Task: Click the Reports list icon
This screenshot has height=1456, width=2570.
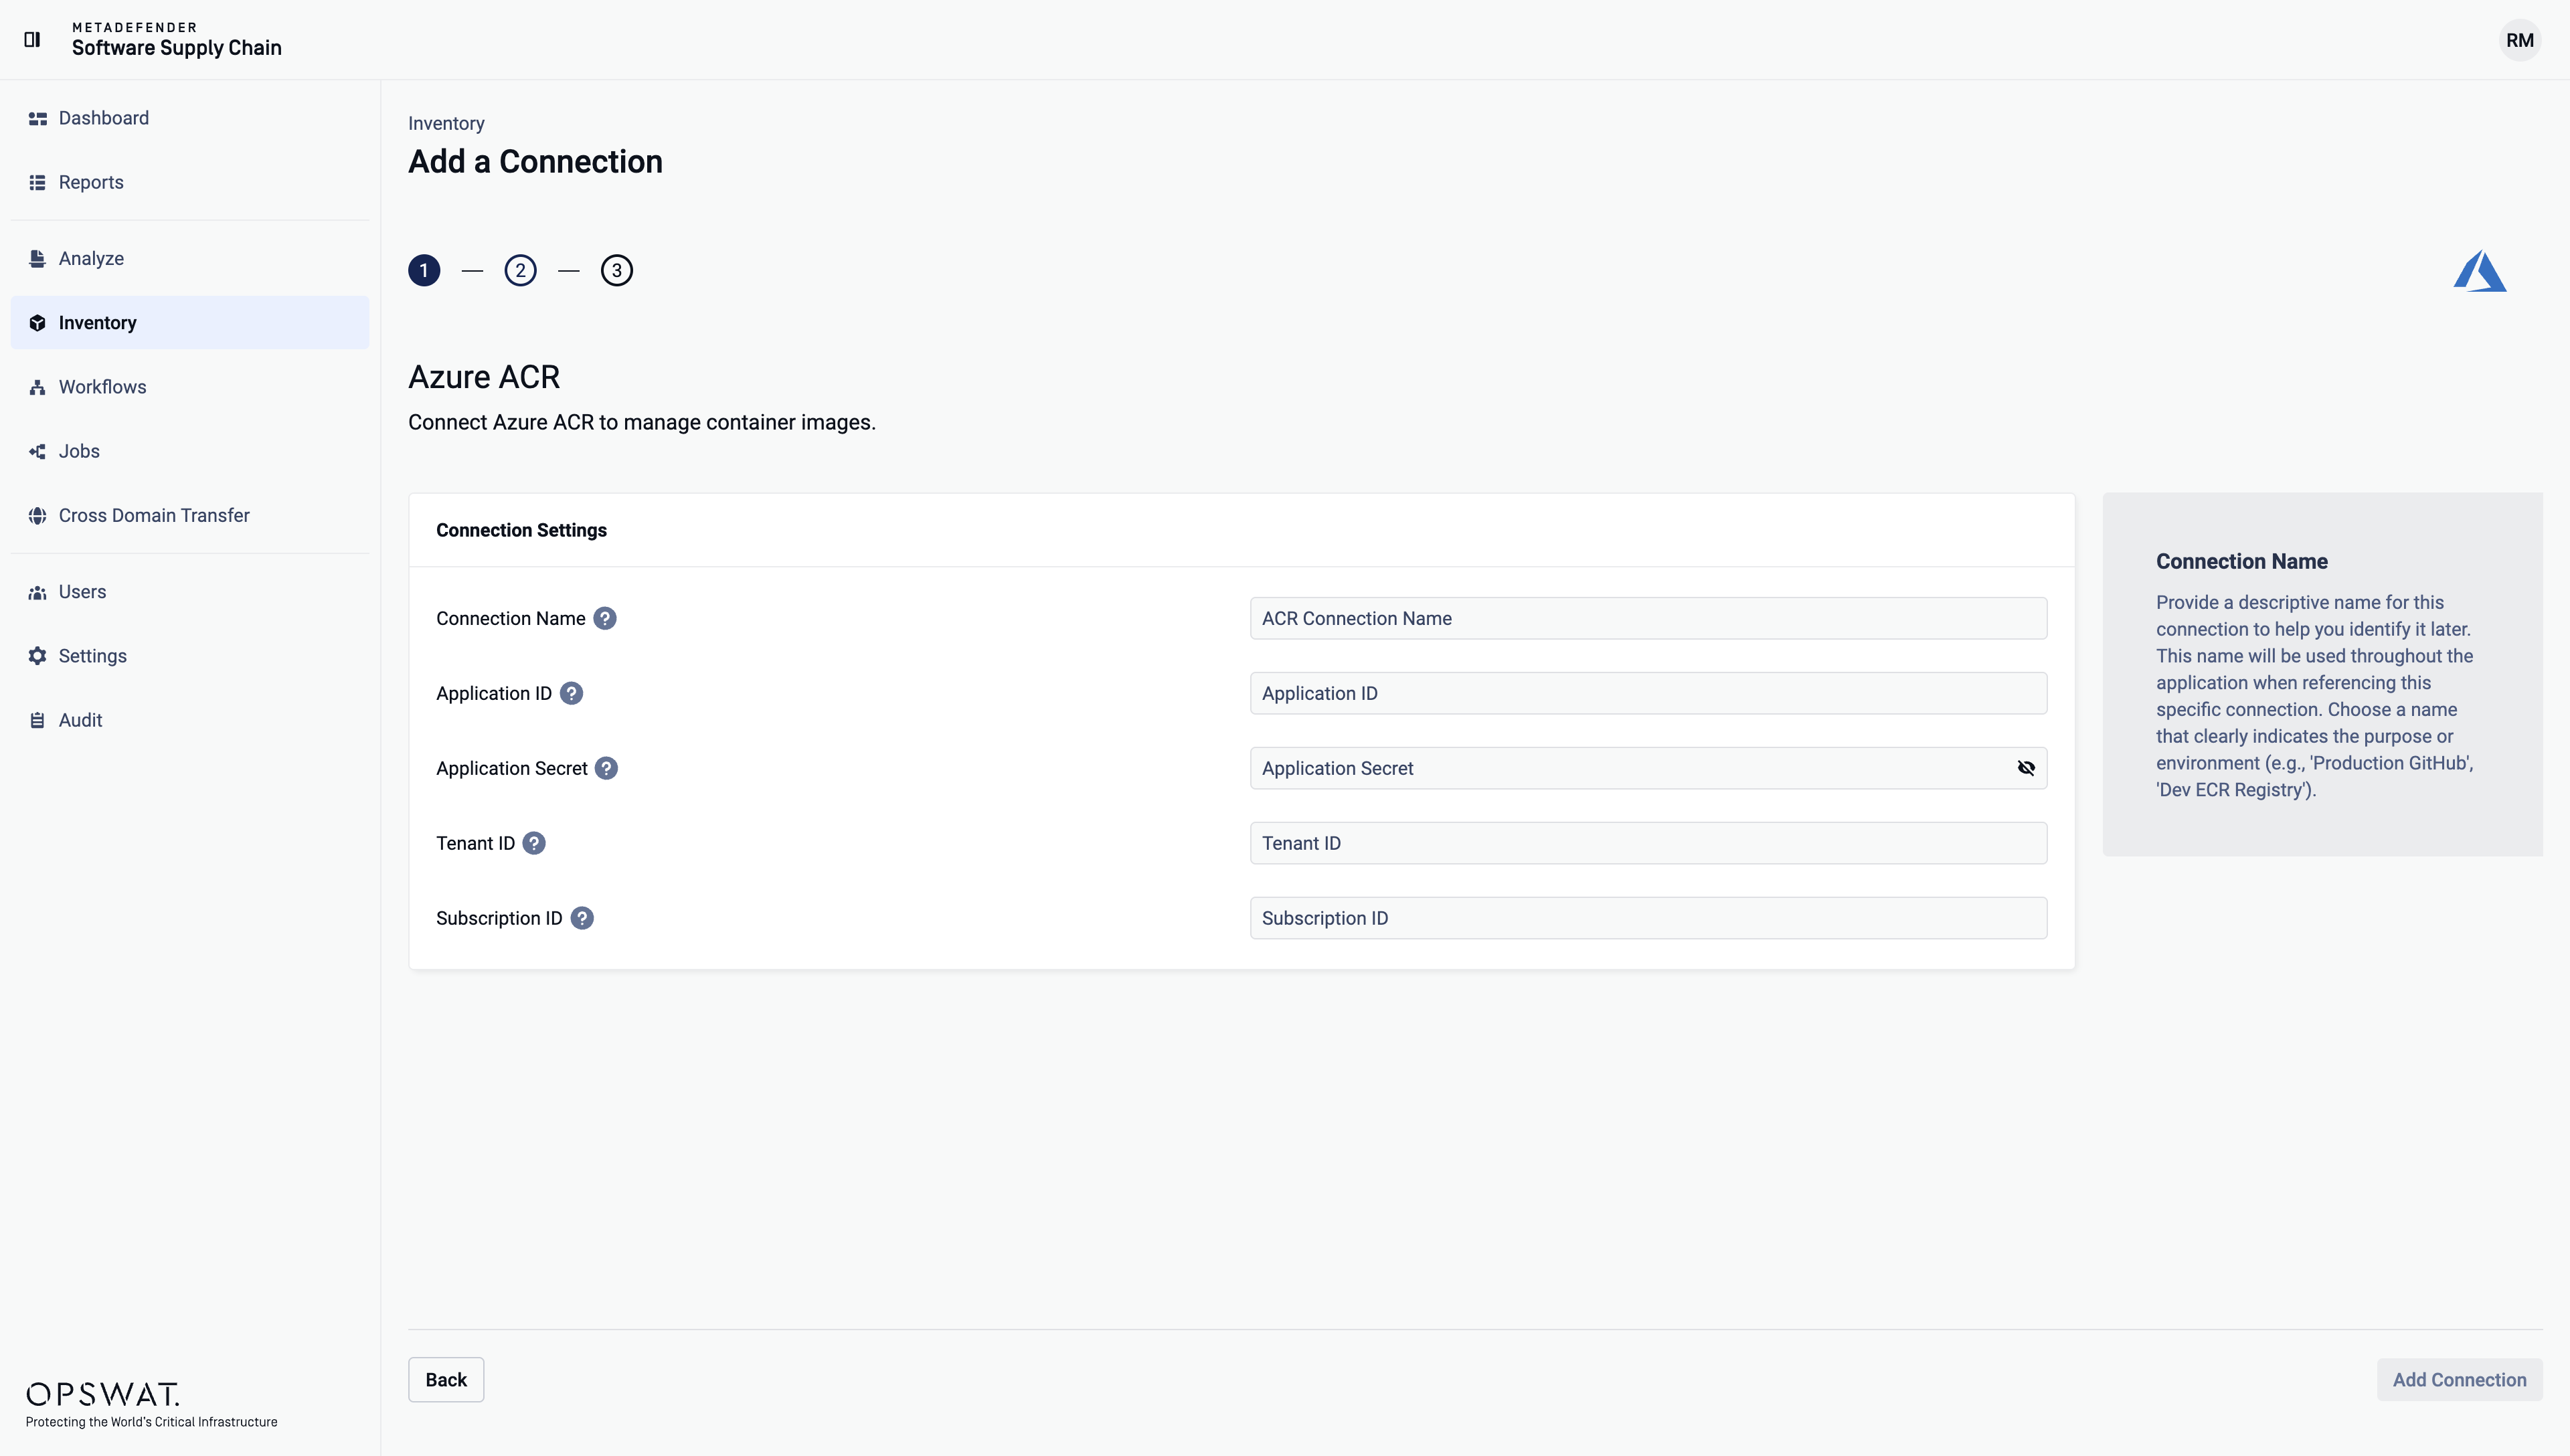Action: pyautogui.click(x=38, y=182)
